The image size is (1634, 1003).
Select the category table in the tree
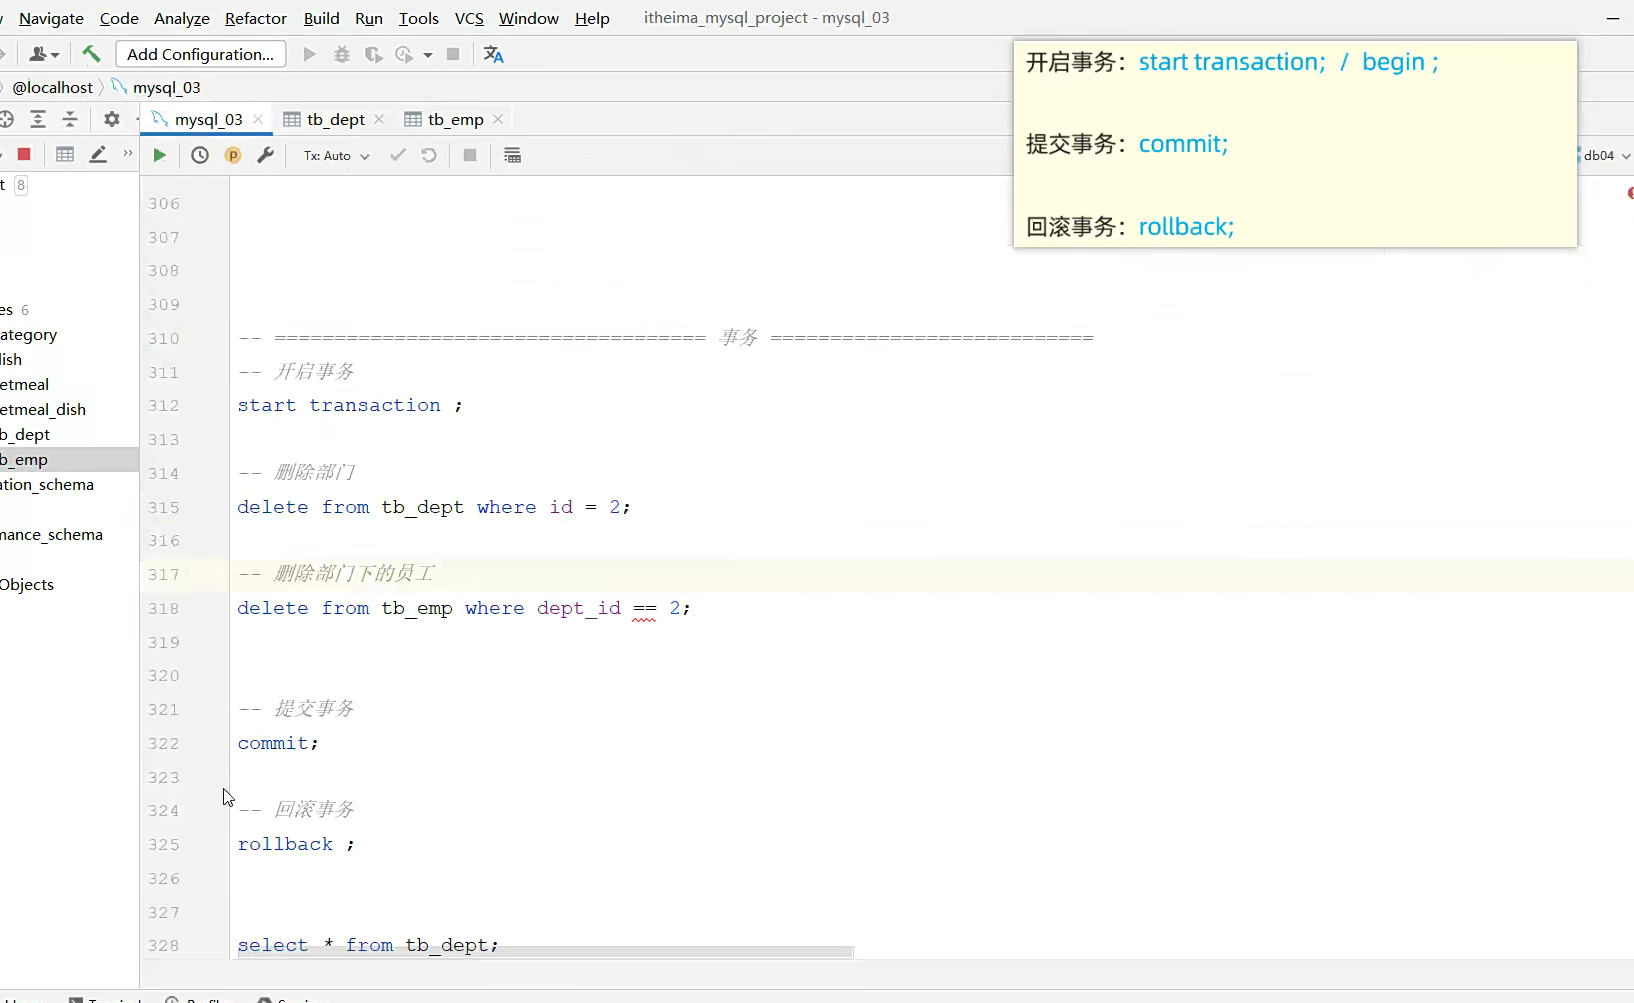tap(29, 335)
